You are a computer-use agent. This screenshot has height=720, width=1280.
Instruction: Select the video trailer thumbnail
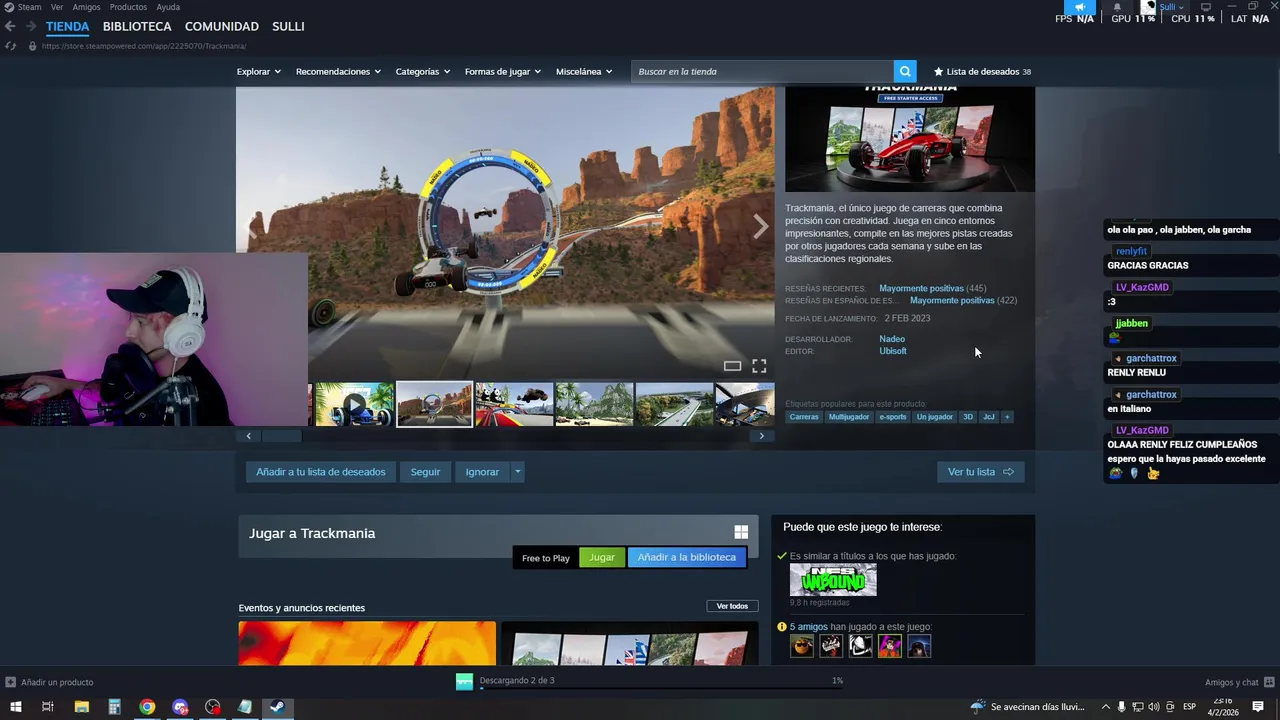point(354,405)
